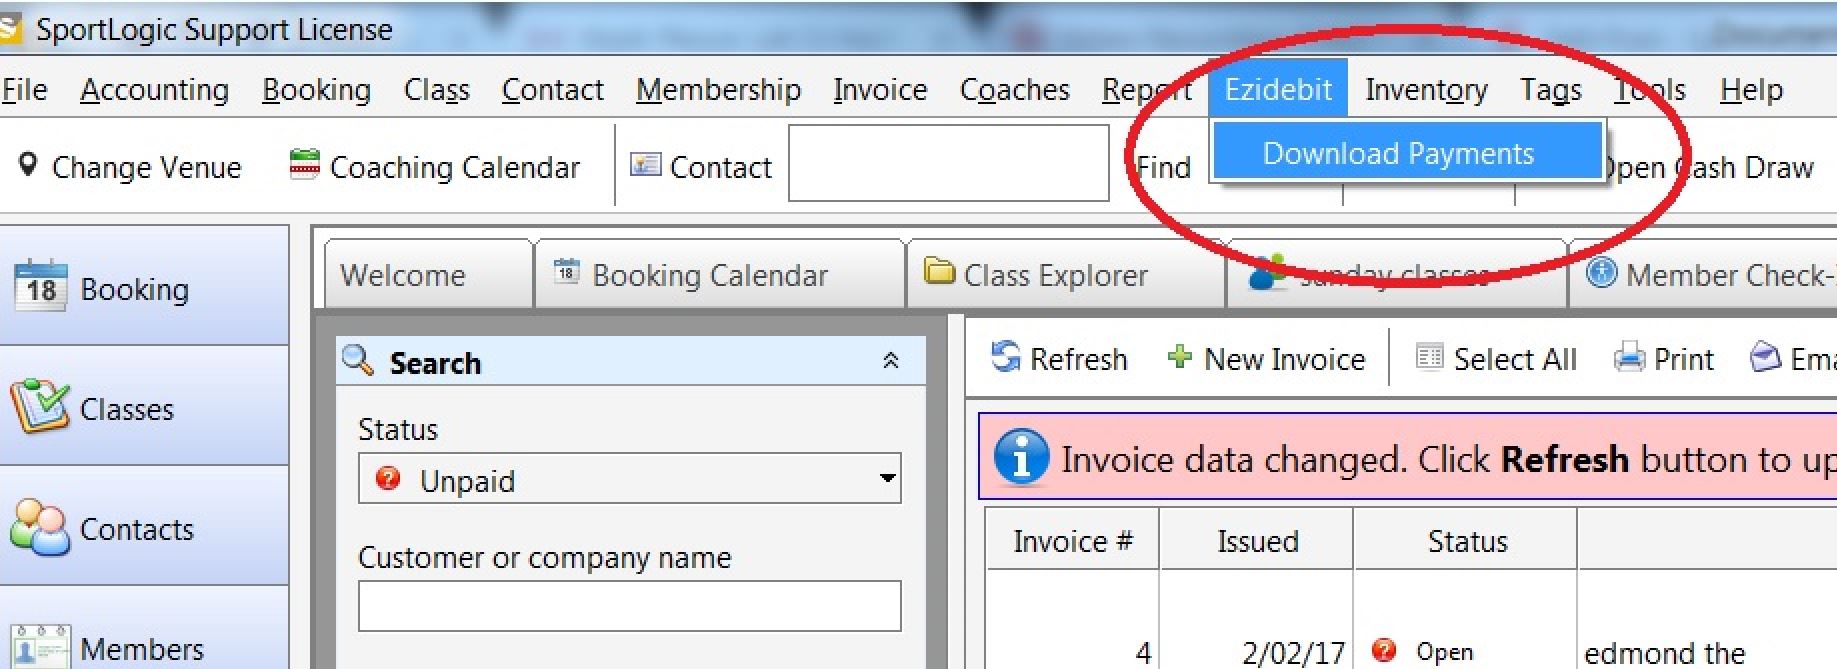
Task: Choose Download Payments from the Ezidebit menu
Action: [1407, 153]
